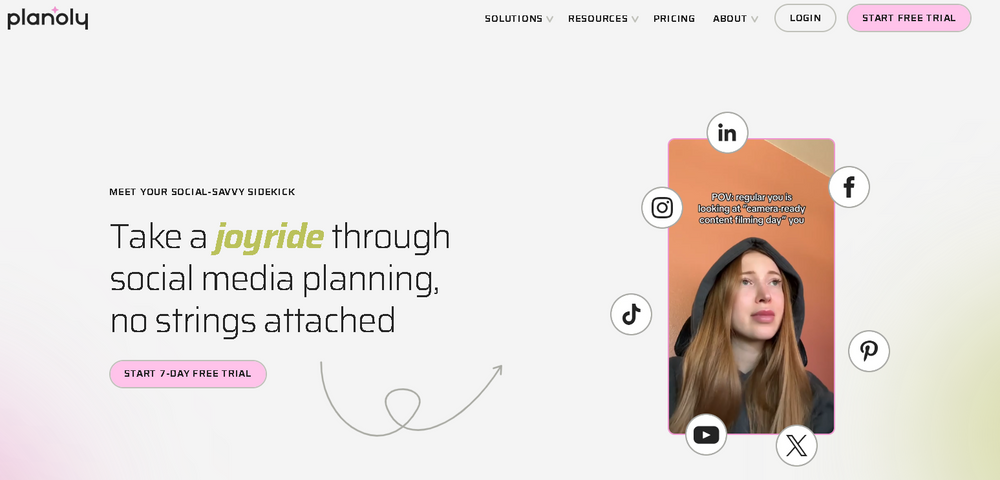Click the hooded woman video thumbnail
Viewport: 1000px width, 480px height.
751,287
